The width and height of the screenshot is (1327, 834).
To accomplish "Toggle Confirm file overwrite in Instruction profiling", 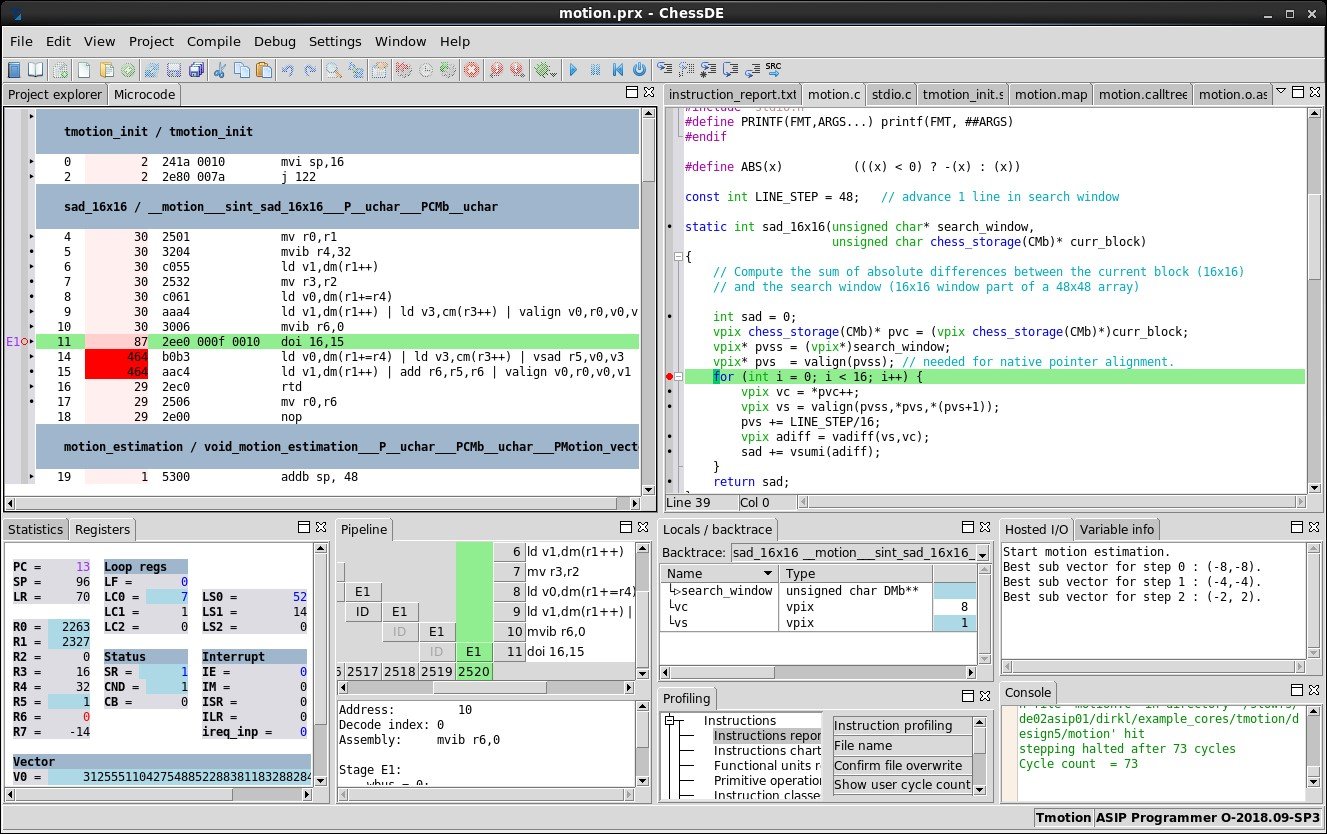I will click(901, 765).
